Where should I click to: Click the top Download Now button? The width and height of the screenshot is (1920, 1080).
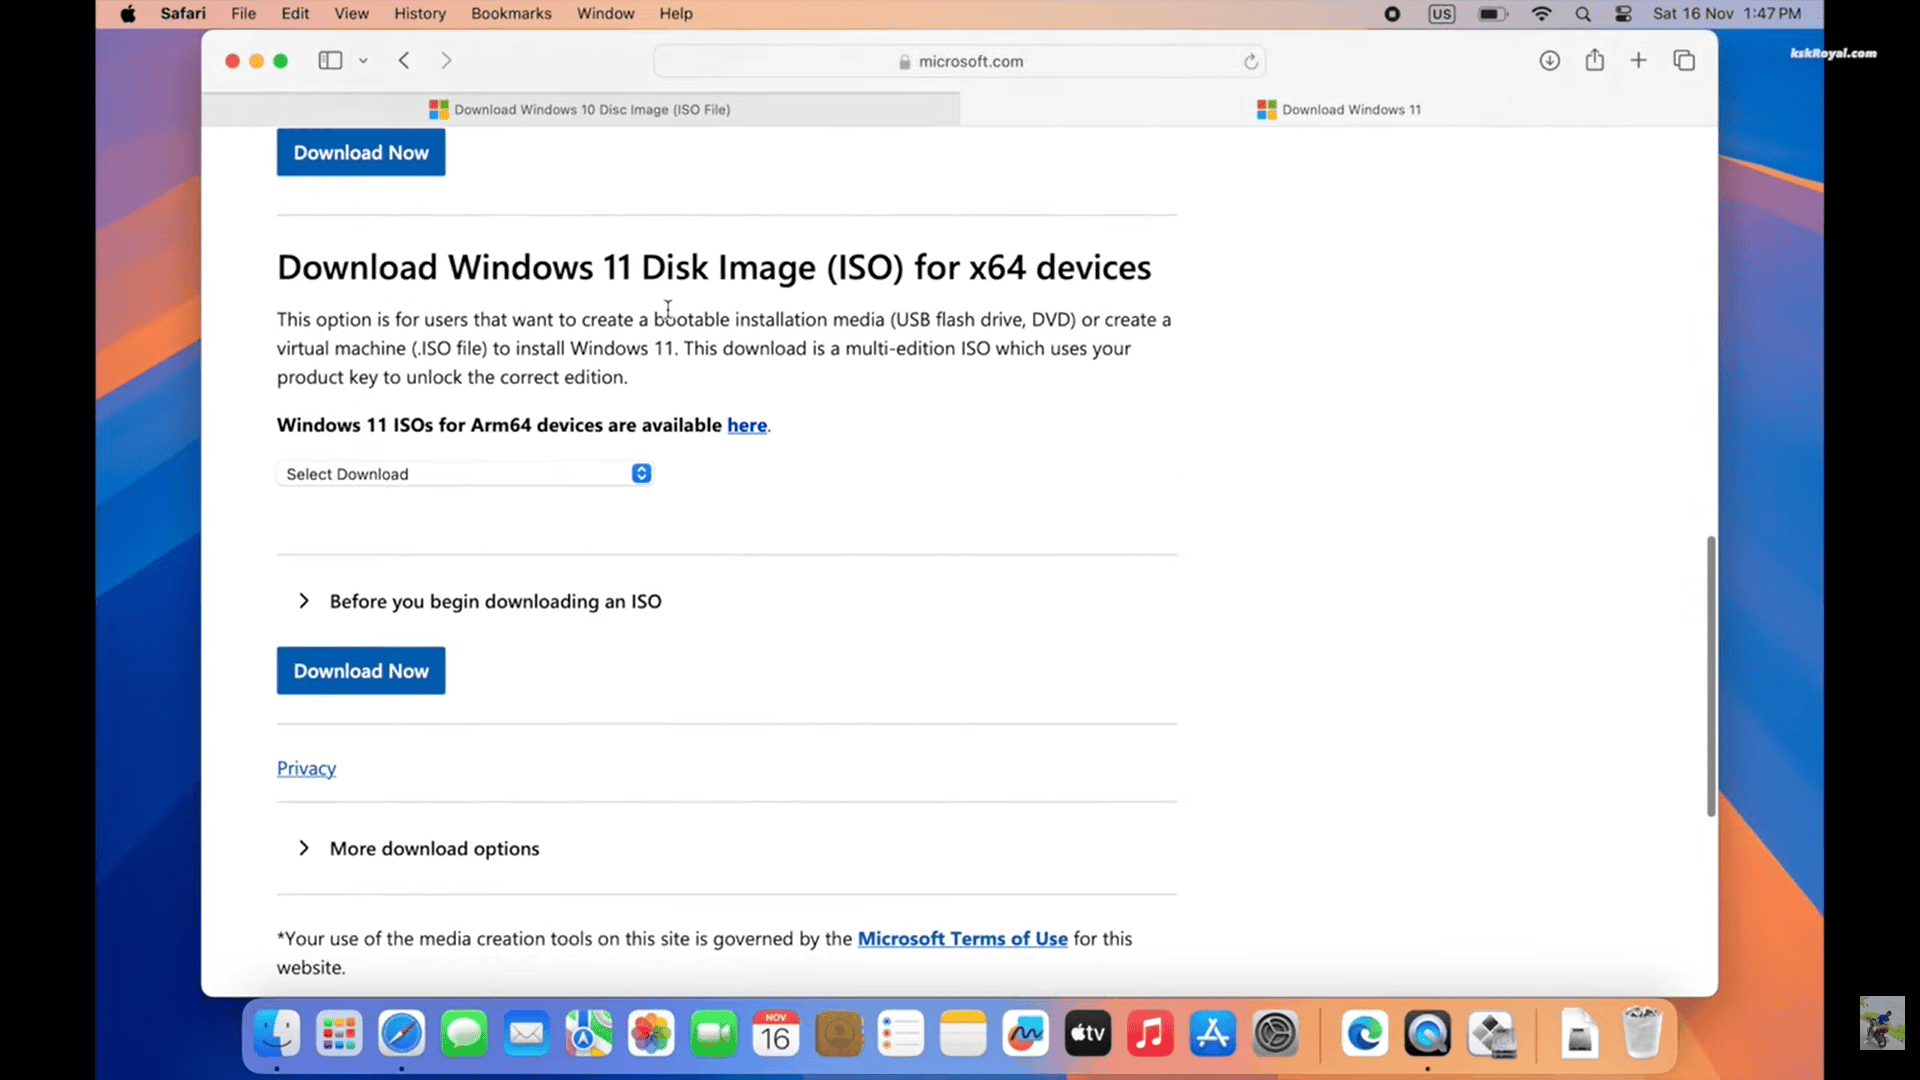click(361, 152)
